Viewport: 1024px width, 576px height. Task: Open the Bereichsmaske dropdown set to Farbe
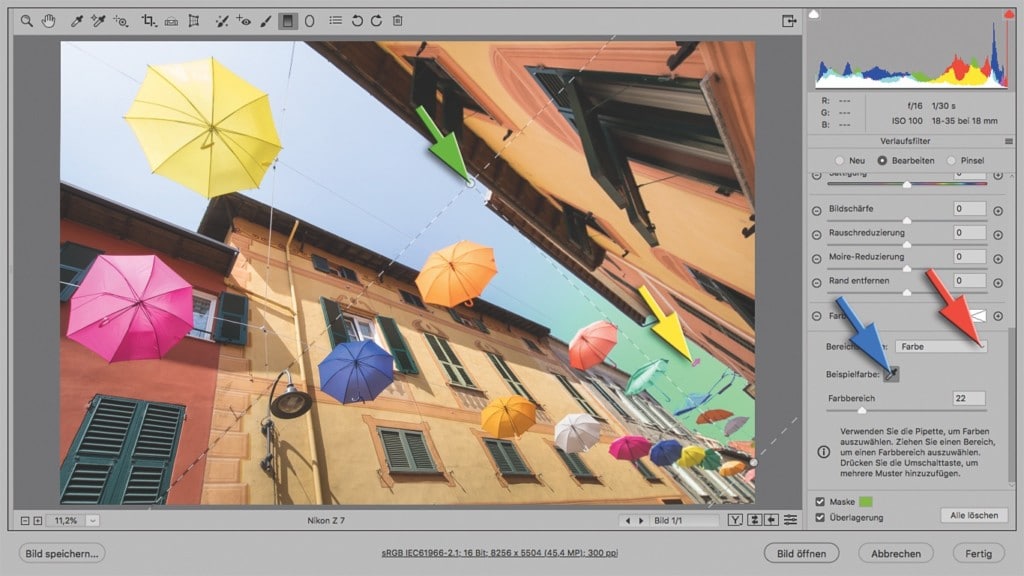coord(941,347)
